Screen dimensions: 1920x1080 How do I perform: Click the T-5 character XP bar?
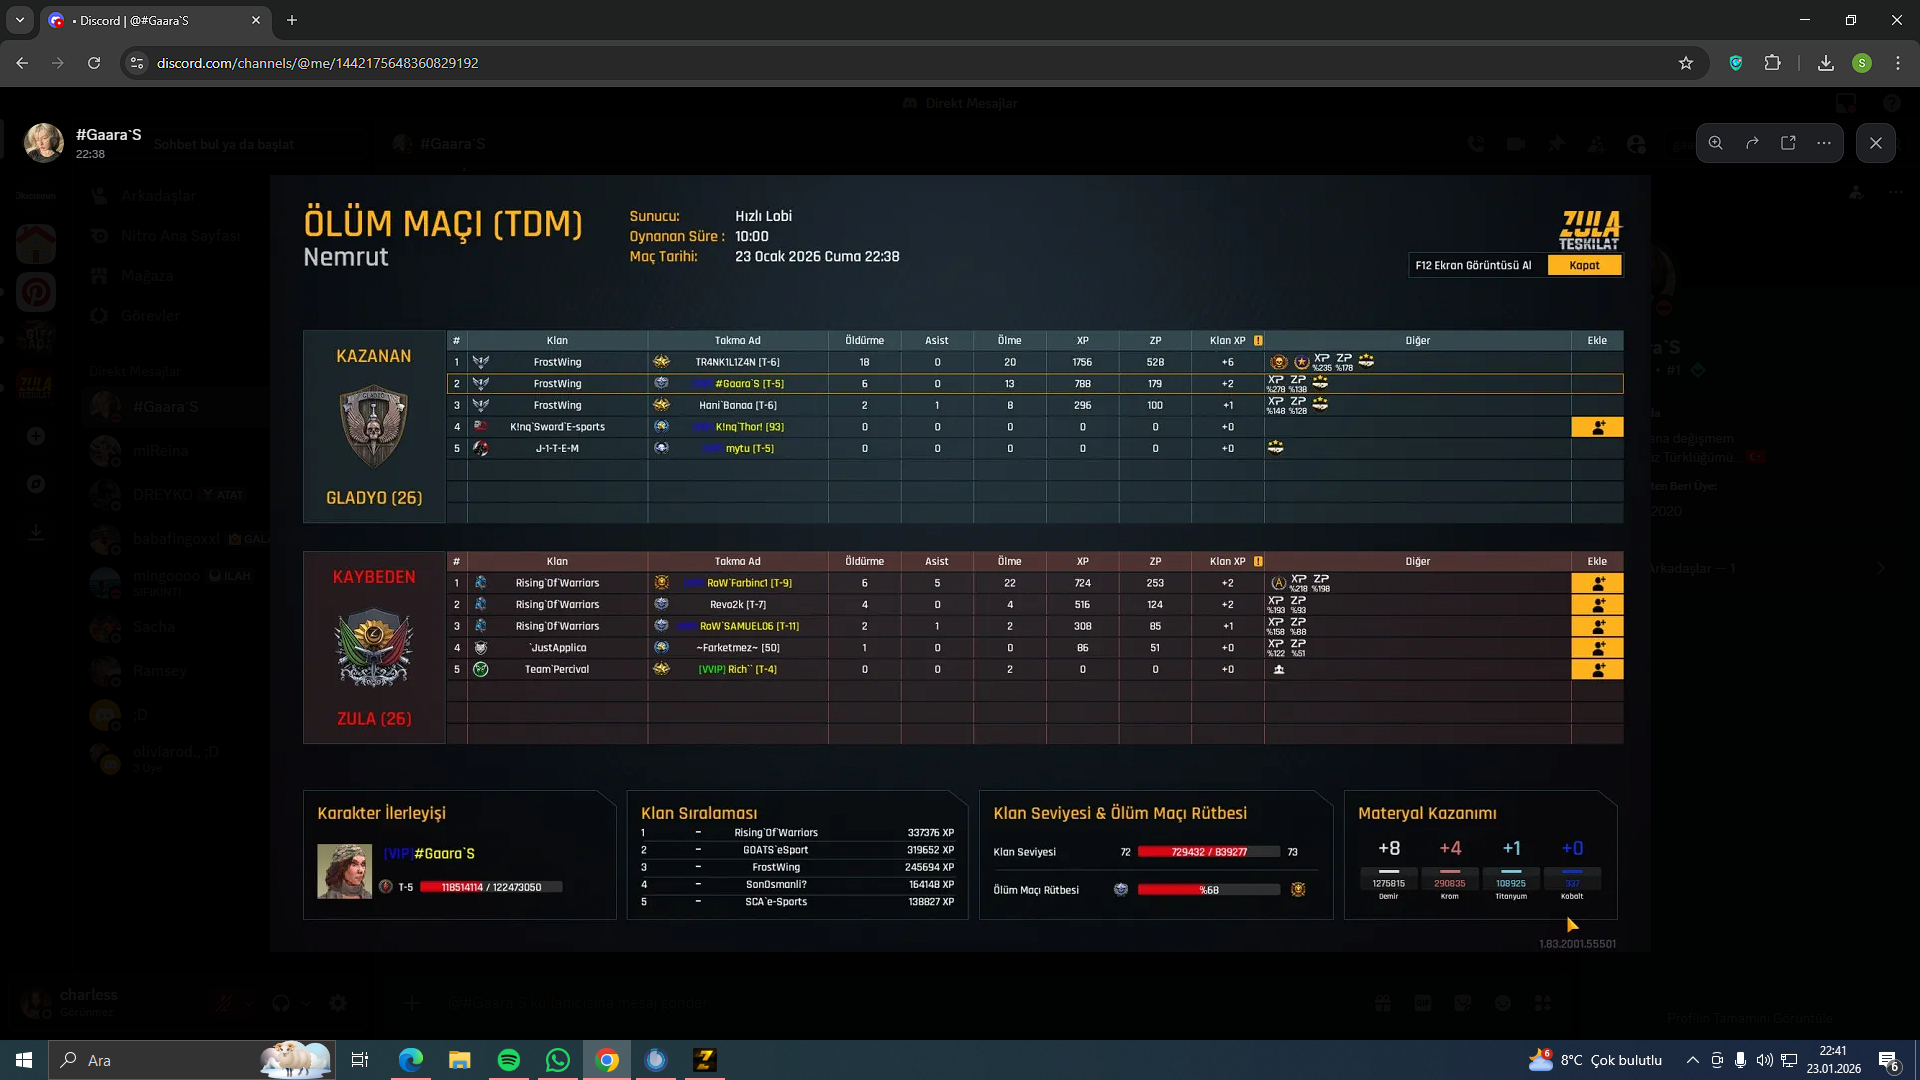(491, 887)
